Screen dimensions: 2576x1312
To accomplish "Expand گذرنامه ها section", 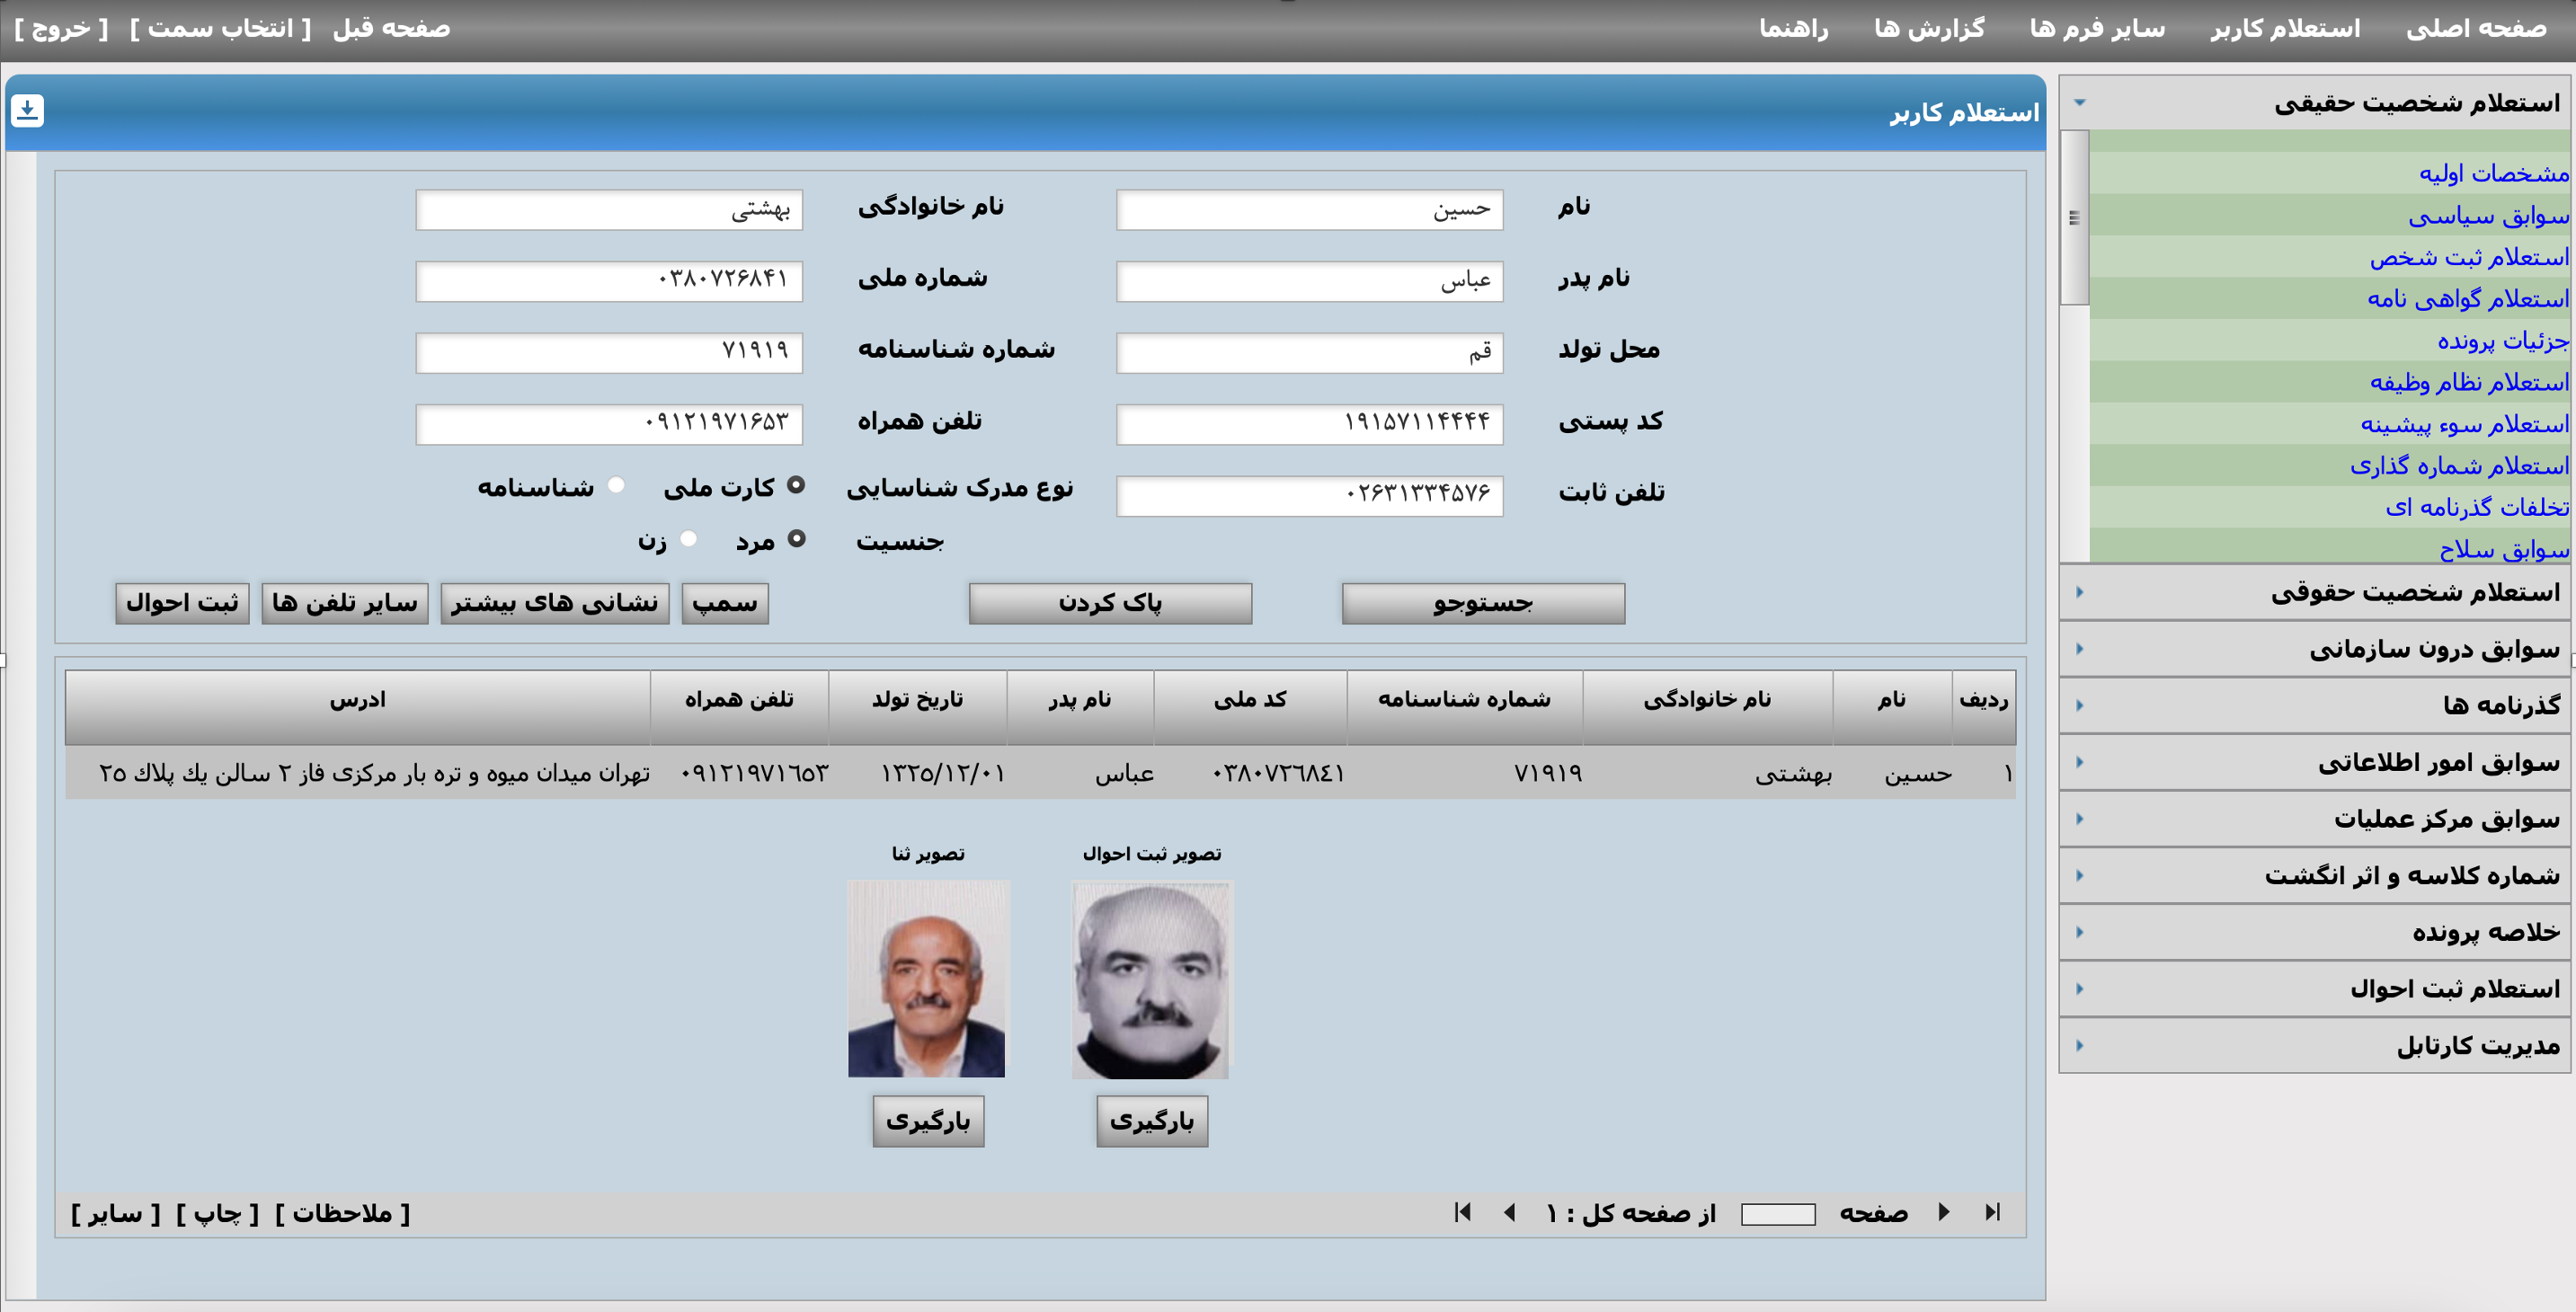I will click(2315, 705).
